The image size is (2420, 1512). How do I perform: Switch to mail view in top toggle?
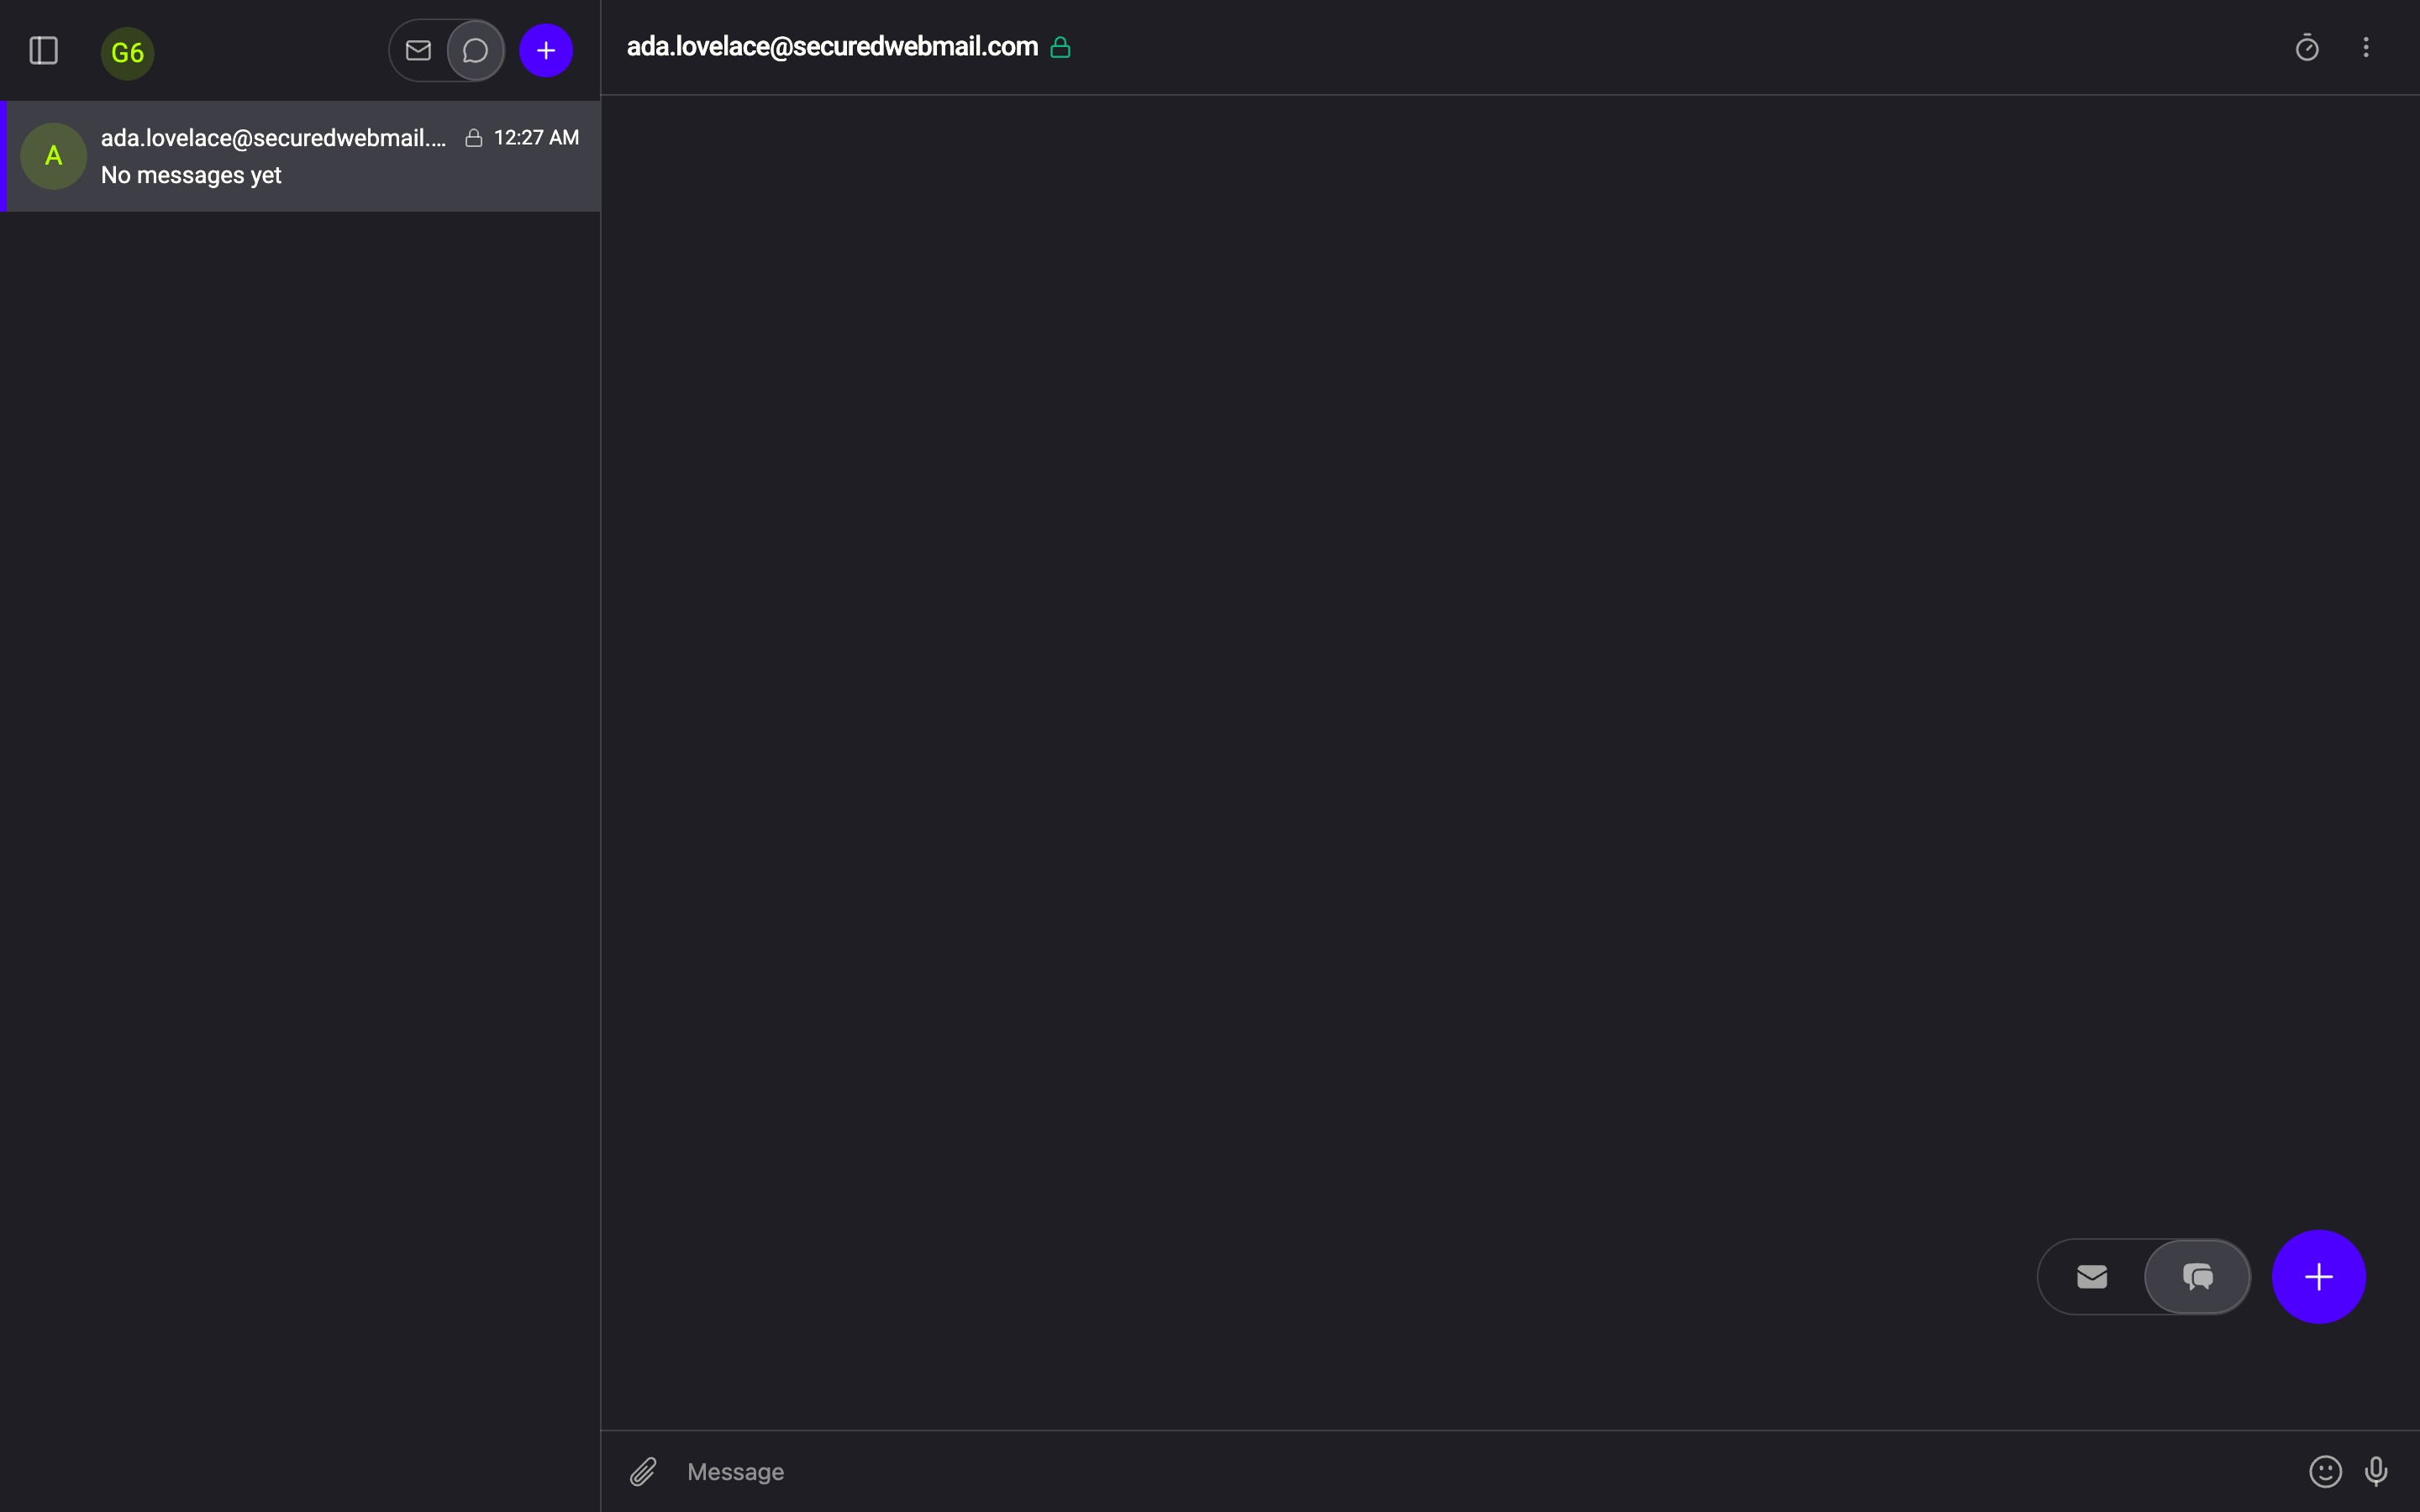coord(418,50)
